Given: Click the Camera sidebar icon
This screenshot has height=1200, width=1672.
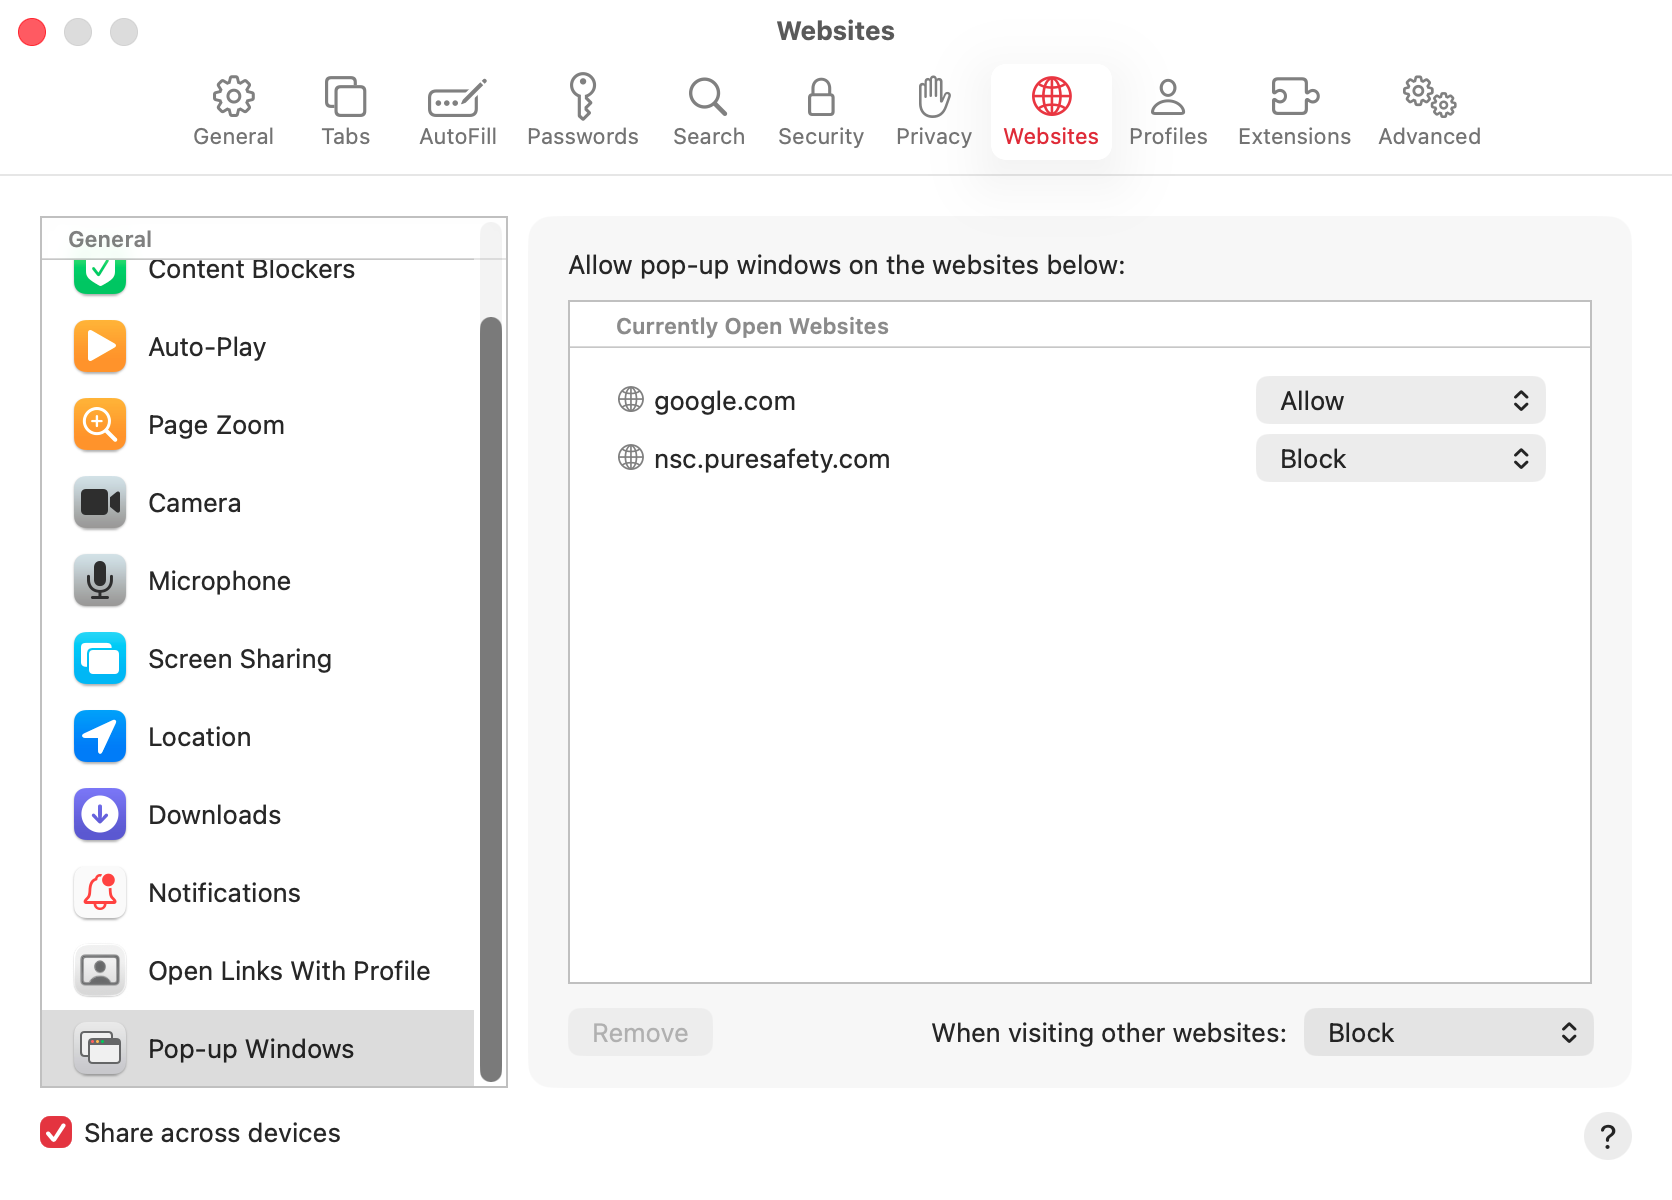Looking at the screenshot, I should point(99,502).
